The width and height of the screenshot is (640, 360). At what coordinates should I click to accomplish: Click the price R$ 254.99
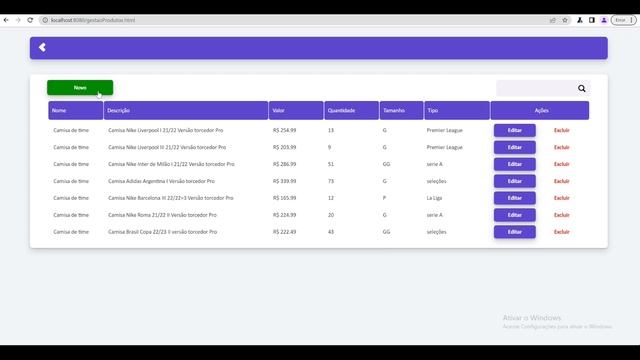point(284,130)
